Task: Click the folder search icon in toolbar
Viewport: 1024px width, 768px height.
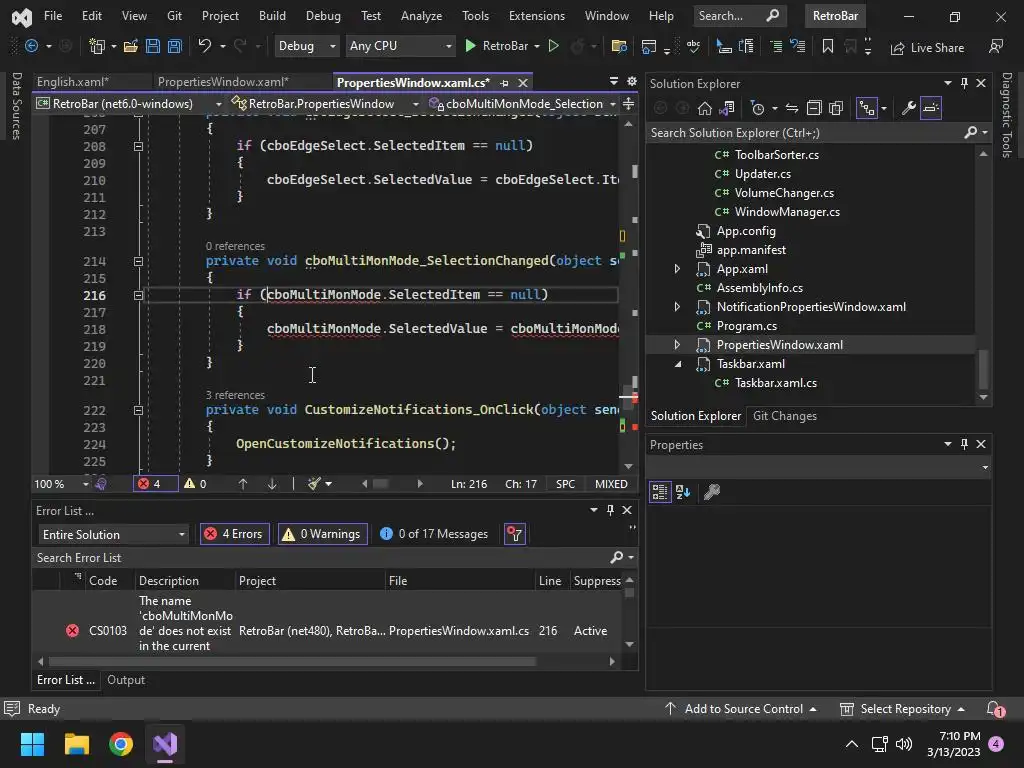Action: coord(618,46)
